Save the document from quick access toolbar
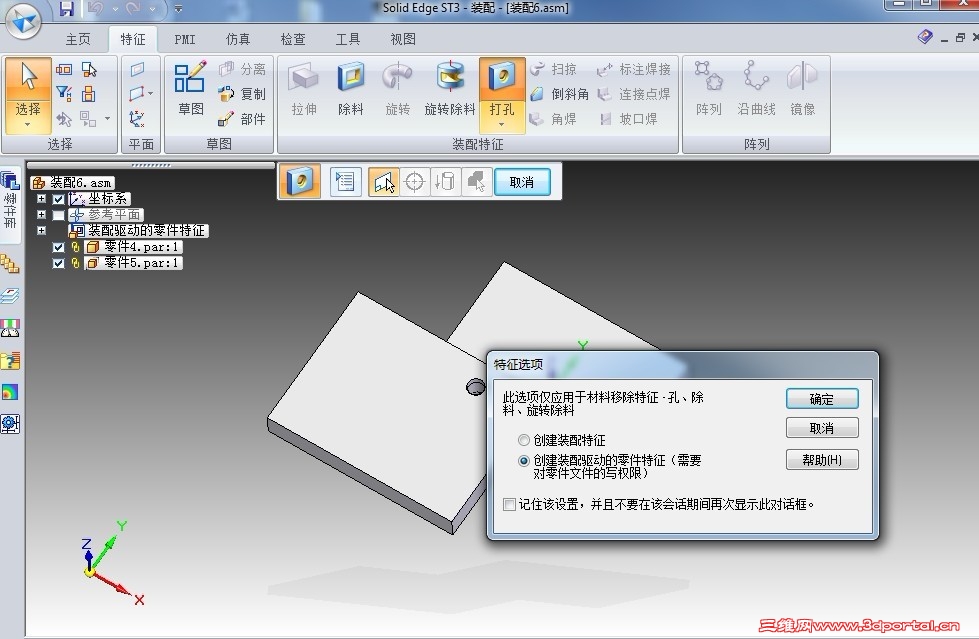Image resolution: width=979 pixels, height=639 pixels. 66,9
